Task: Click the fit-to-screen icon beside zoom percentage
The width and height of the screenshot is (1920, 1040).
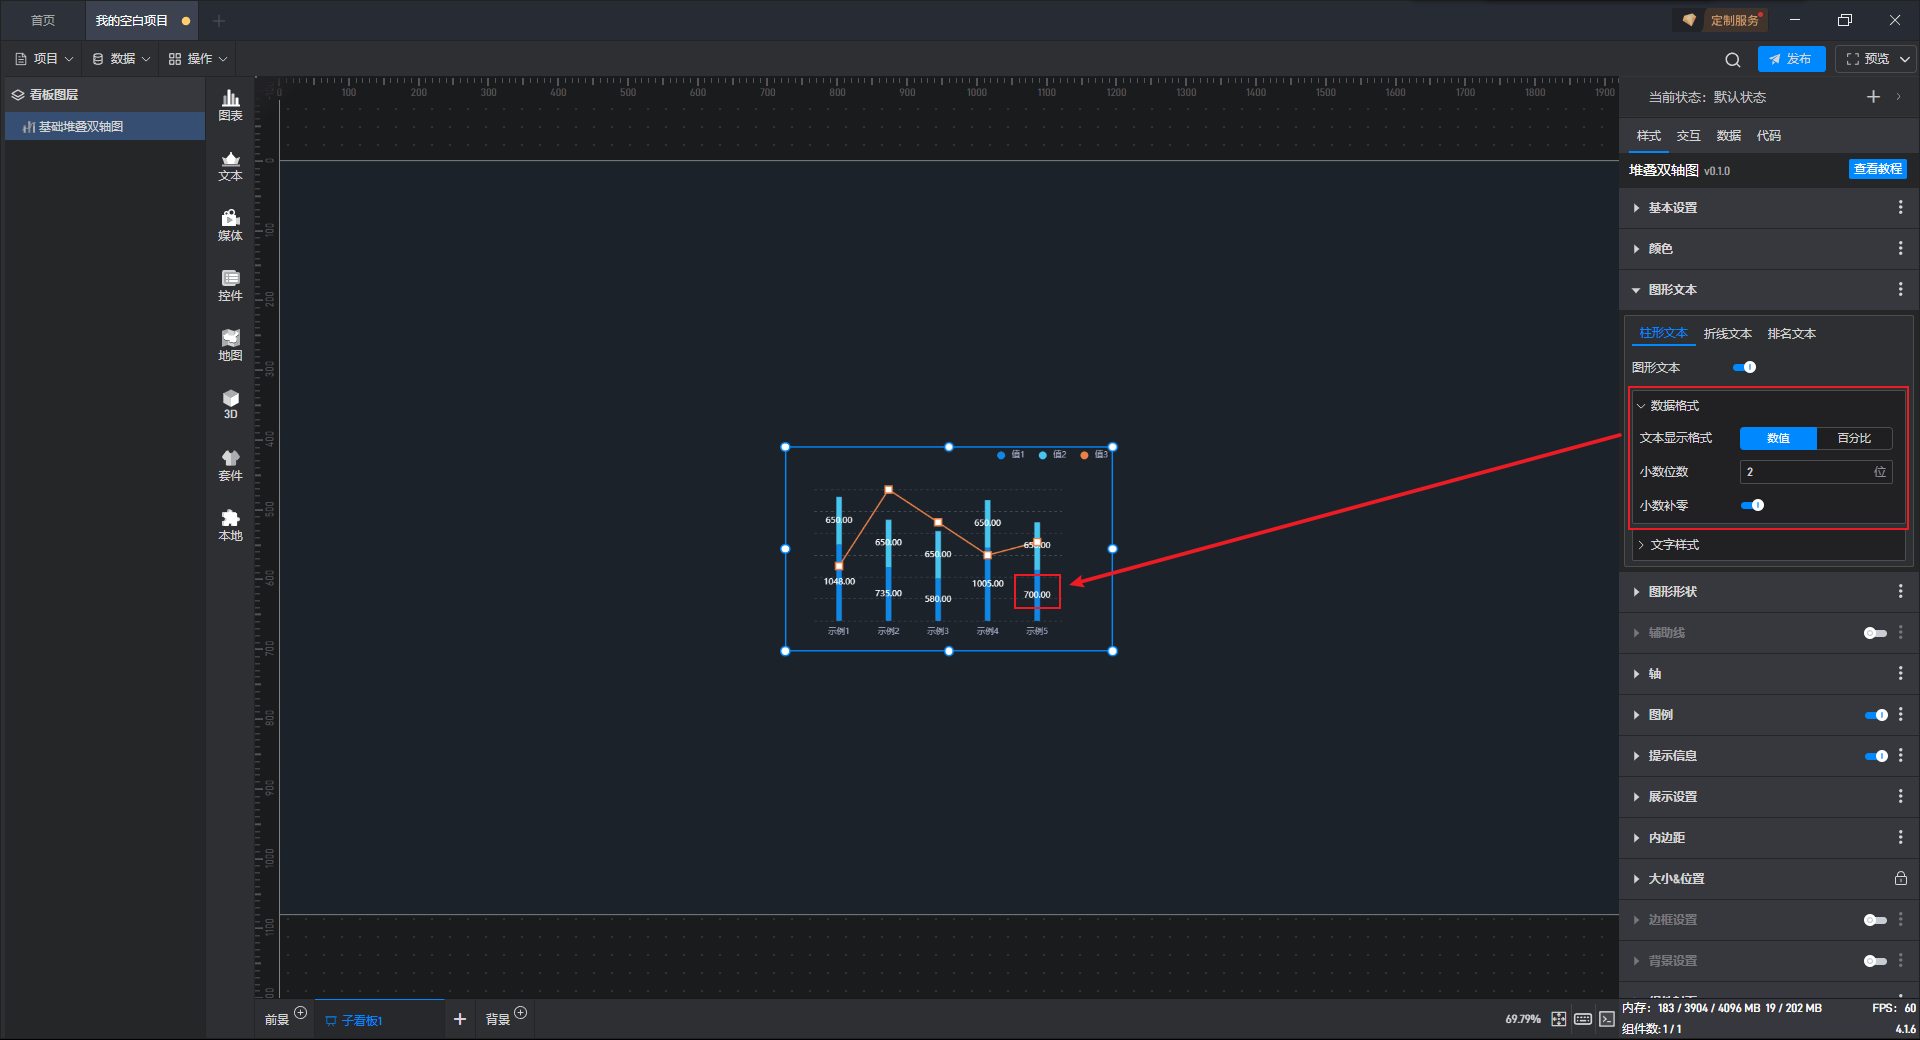Action: pyautogui.click(x=1559, y=1019)
